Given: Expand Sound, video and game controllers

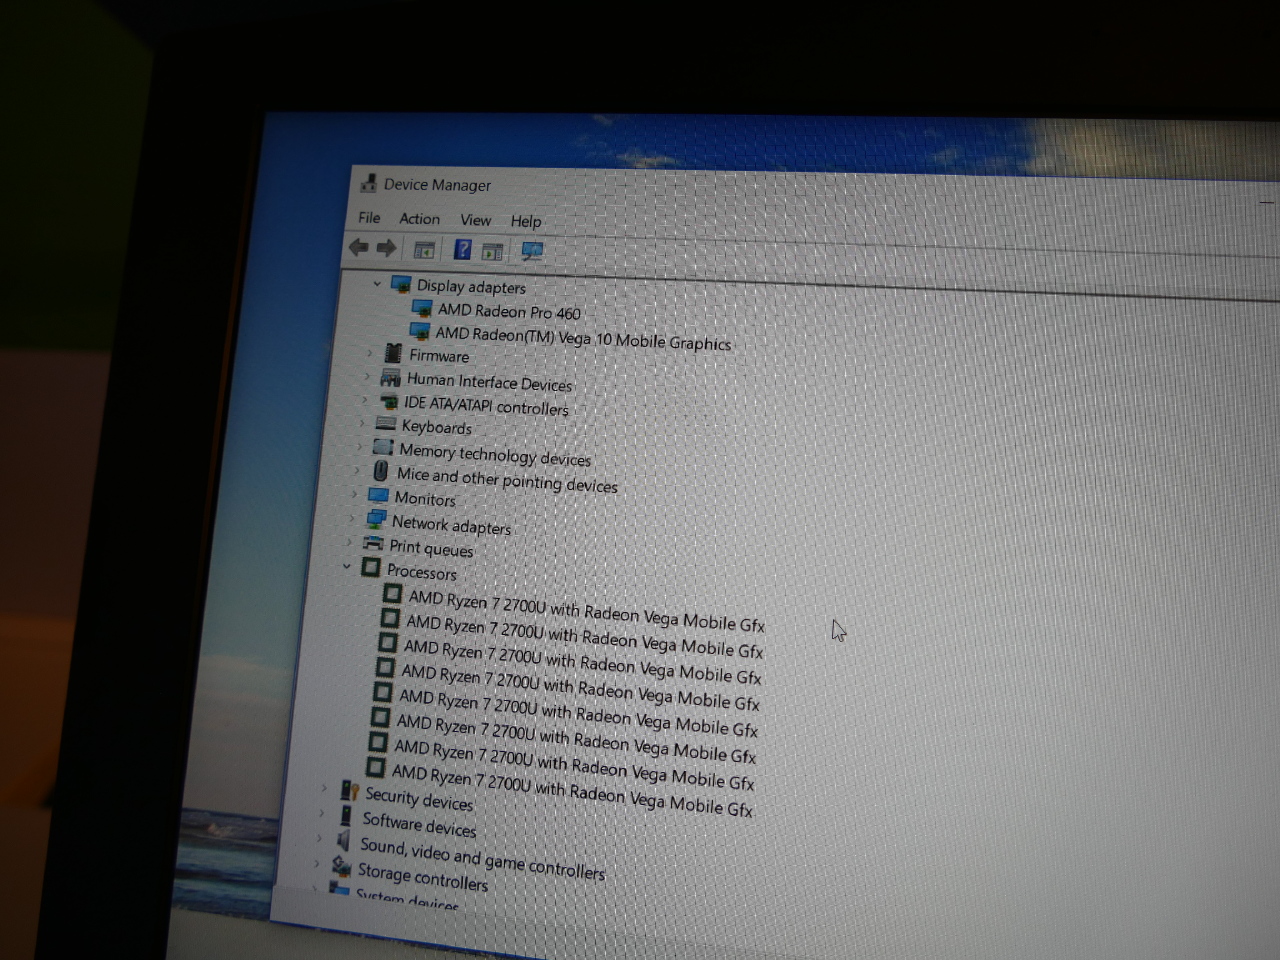Looking at the screenshot, I should click(x=319, y=837).
